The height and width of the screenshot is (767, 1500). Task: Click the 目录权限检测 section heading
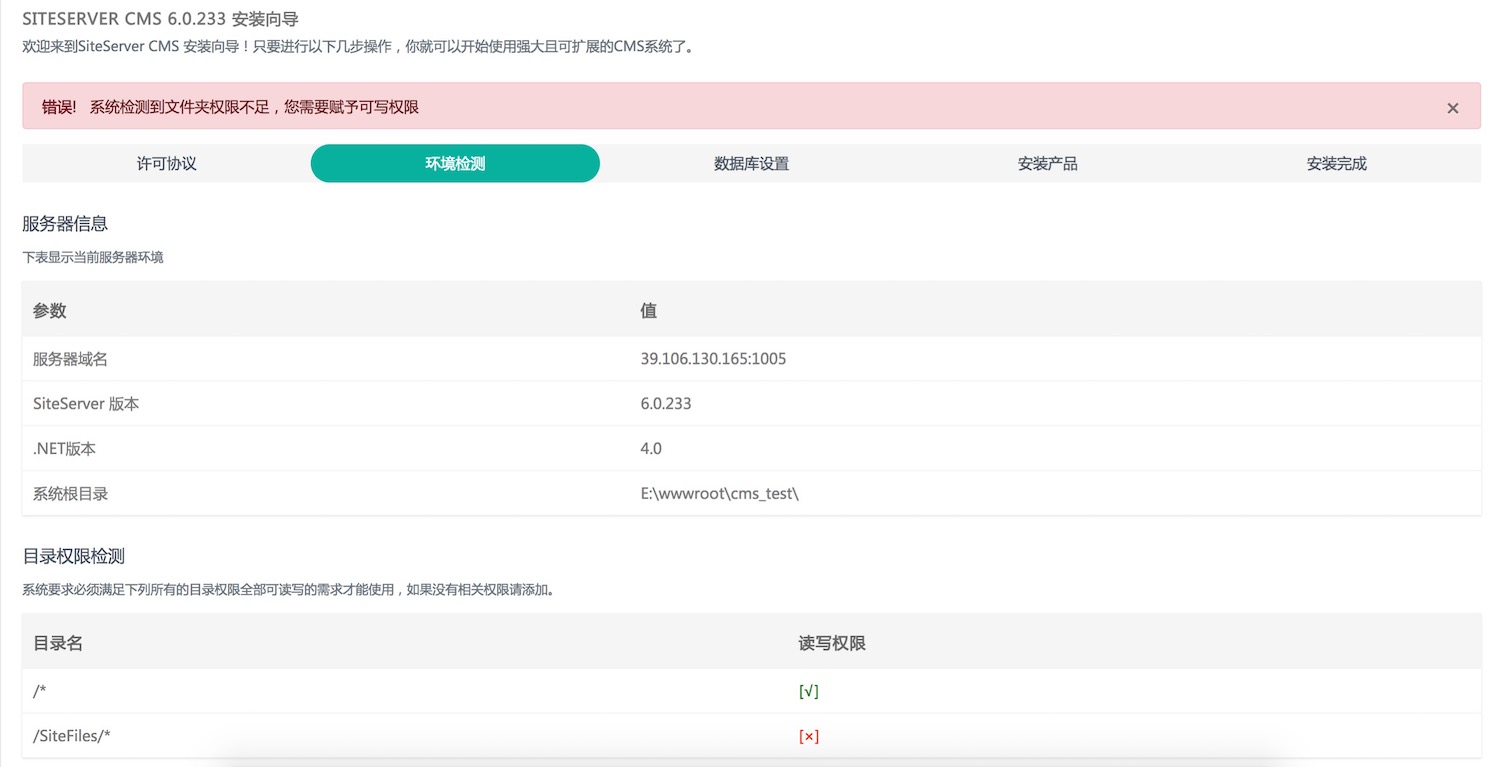73,557
